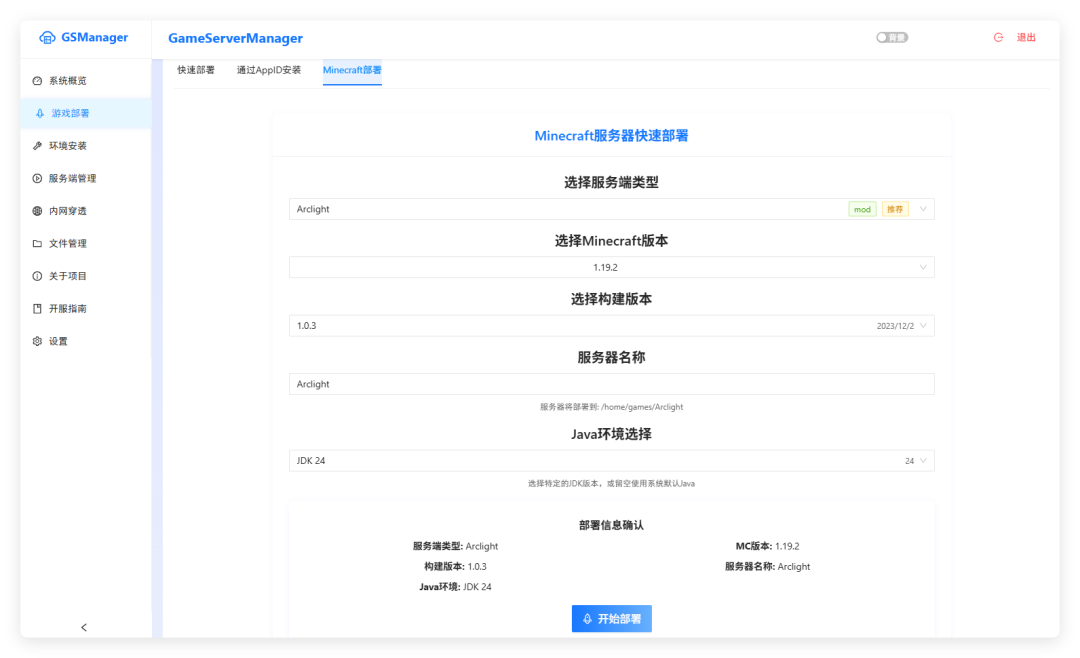Open the server type dropdown showing Arclight
Screen dimensions: 1080x658
(612, 209)
